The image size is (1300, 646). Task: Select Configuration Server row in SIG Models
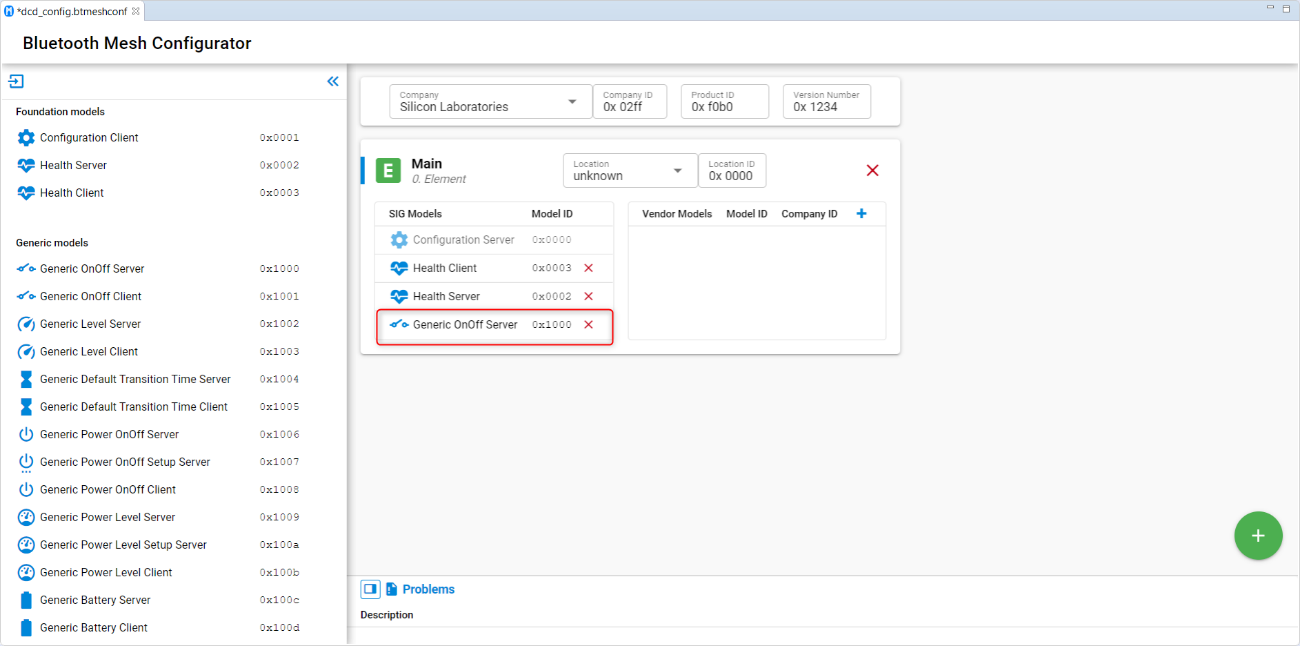(x=493, y=240)
